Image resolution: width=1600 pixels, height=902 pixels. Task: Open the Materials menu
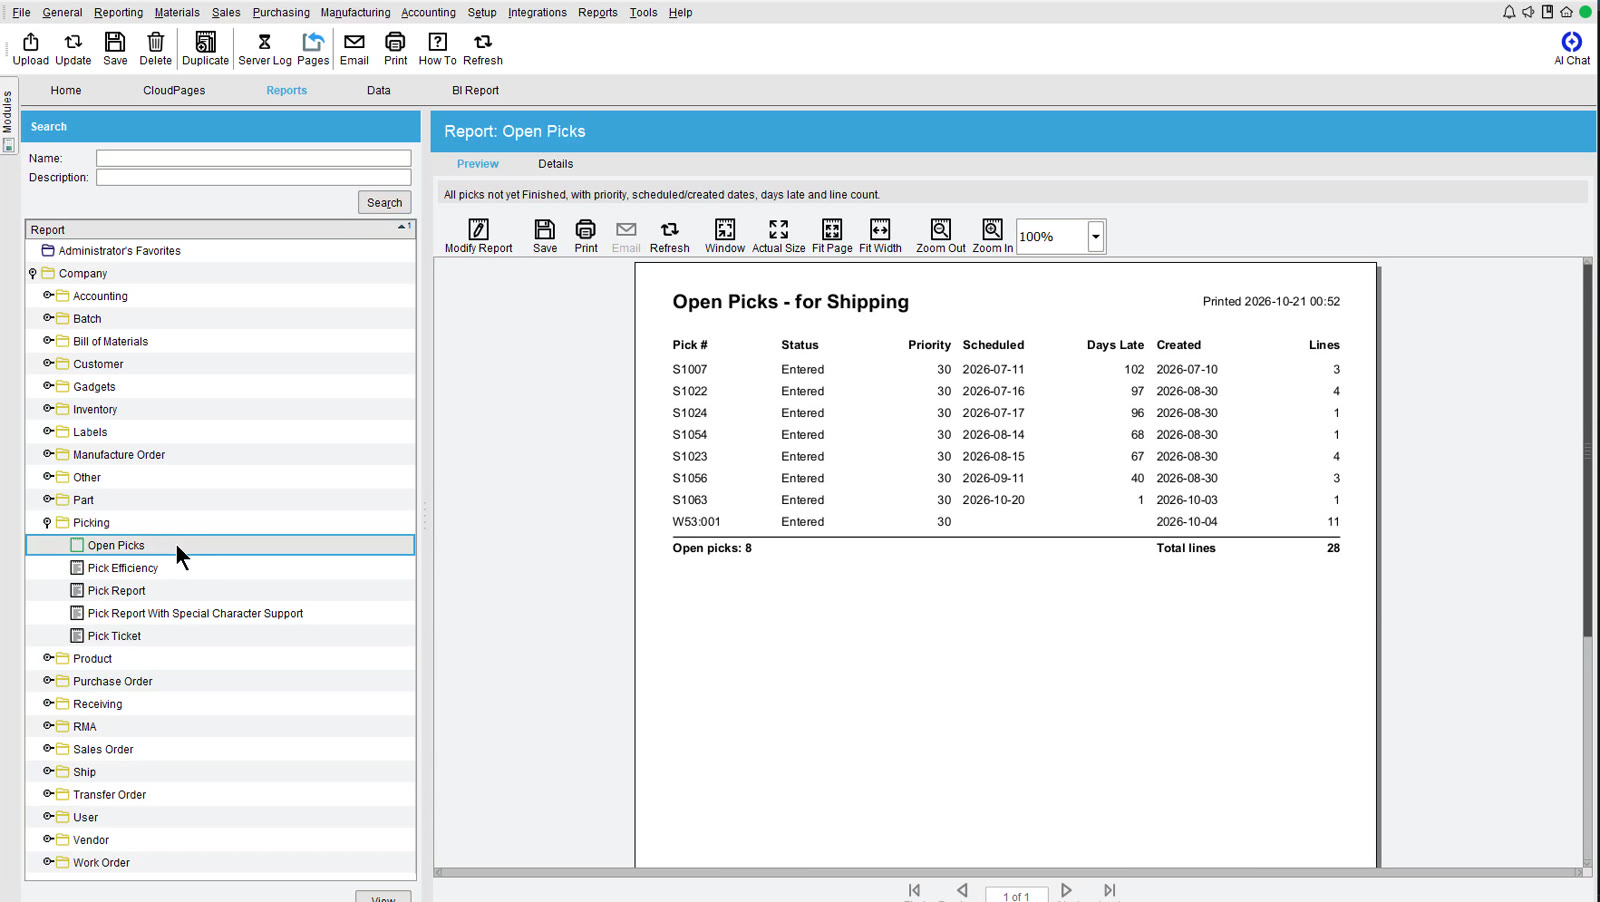[x=177, y=12]
